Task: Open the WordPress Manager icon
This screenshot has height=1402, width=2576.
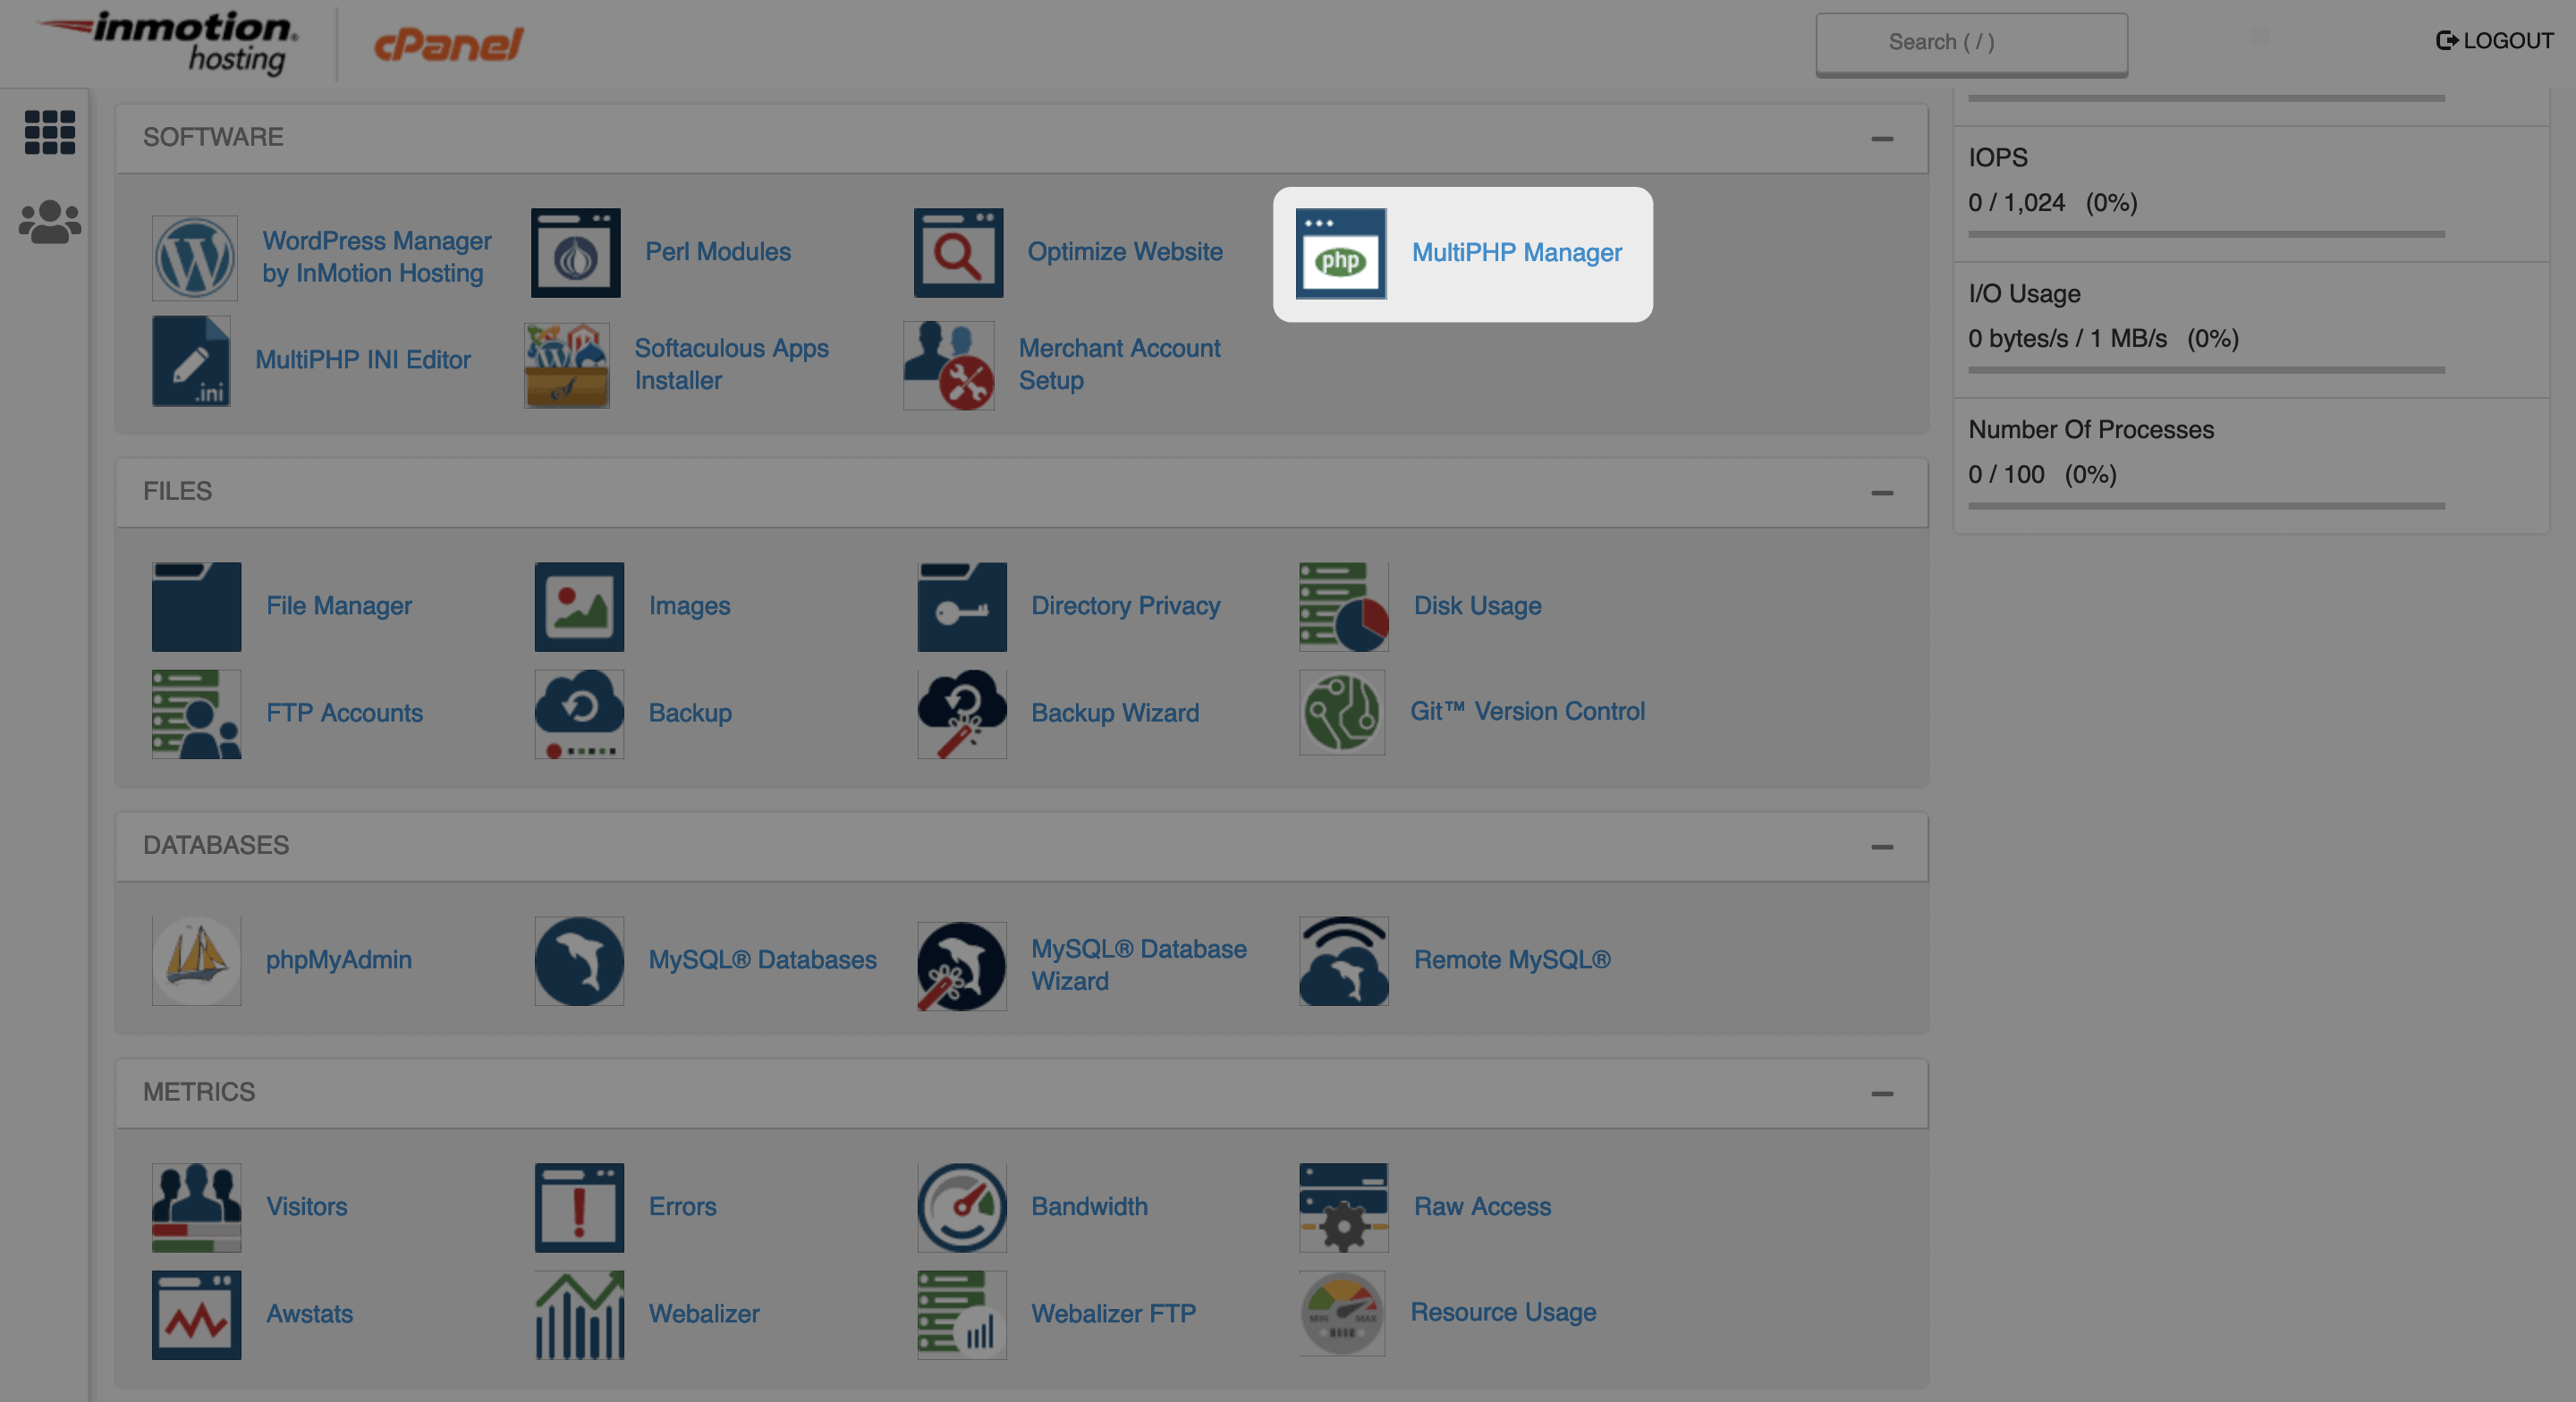Action: tap(195, 257)
